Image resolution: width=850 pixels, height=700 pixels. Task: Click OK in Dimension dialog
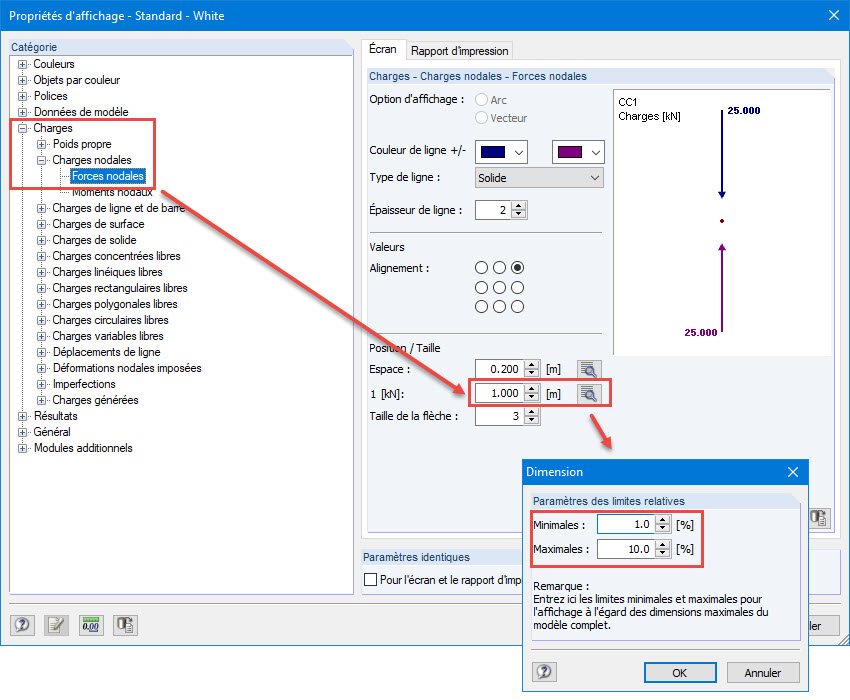tap(680, 672)
